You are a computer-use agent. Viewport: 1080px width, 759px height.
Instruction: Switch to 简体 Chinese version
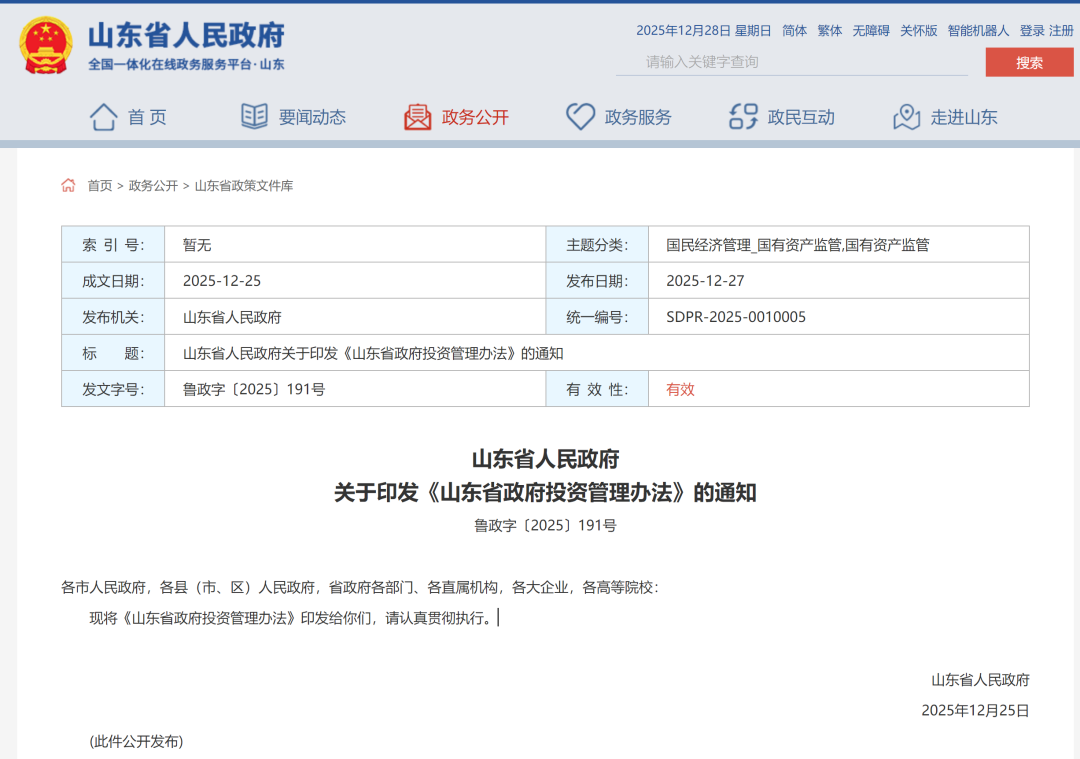click(794, 31)
